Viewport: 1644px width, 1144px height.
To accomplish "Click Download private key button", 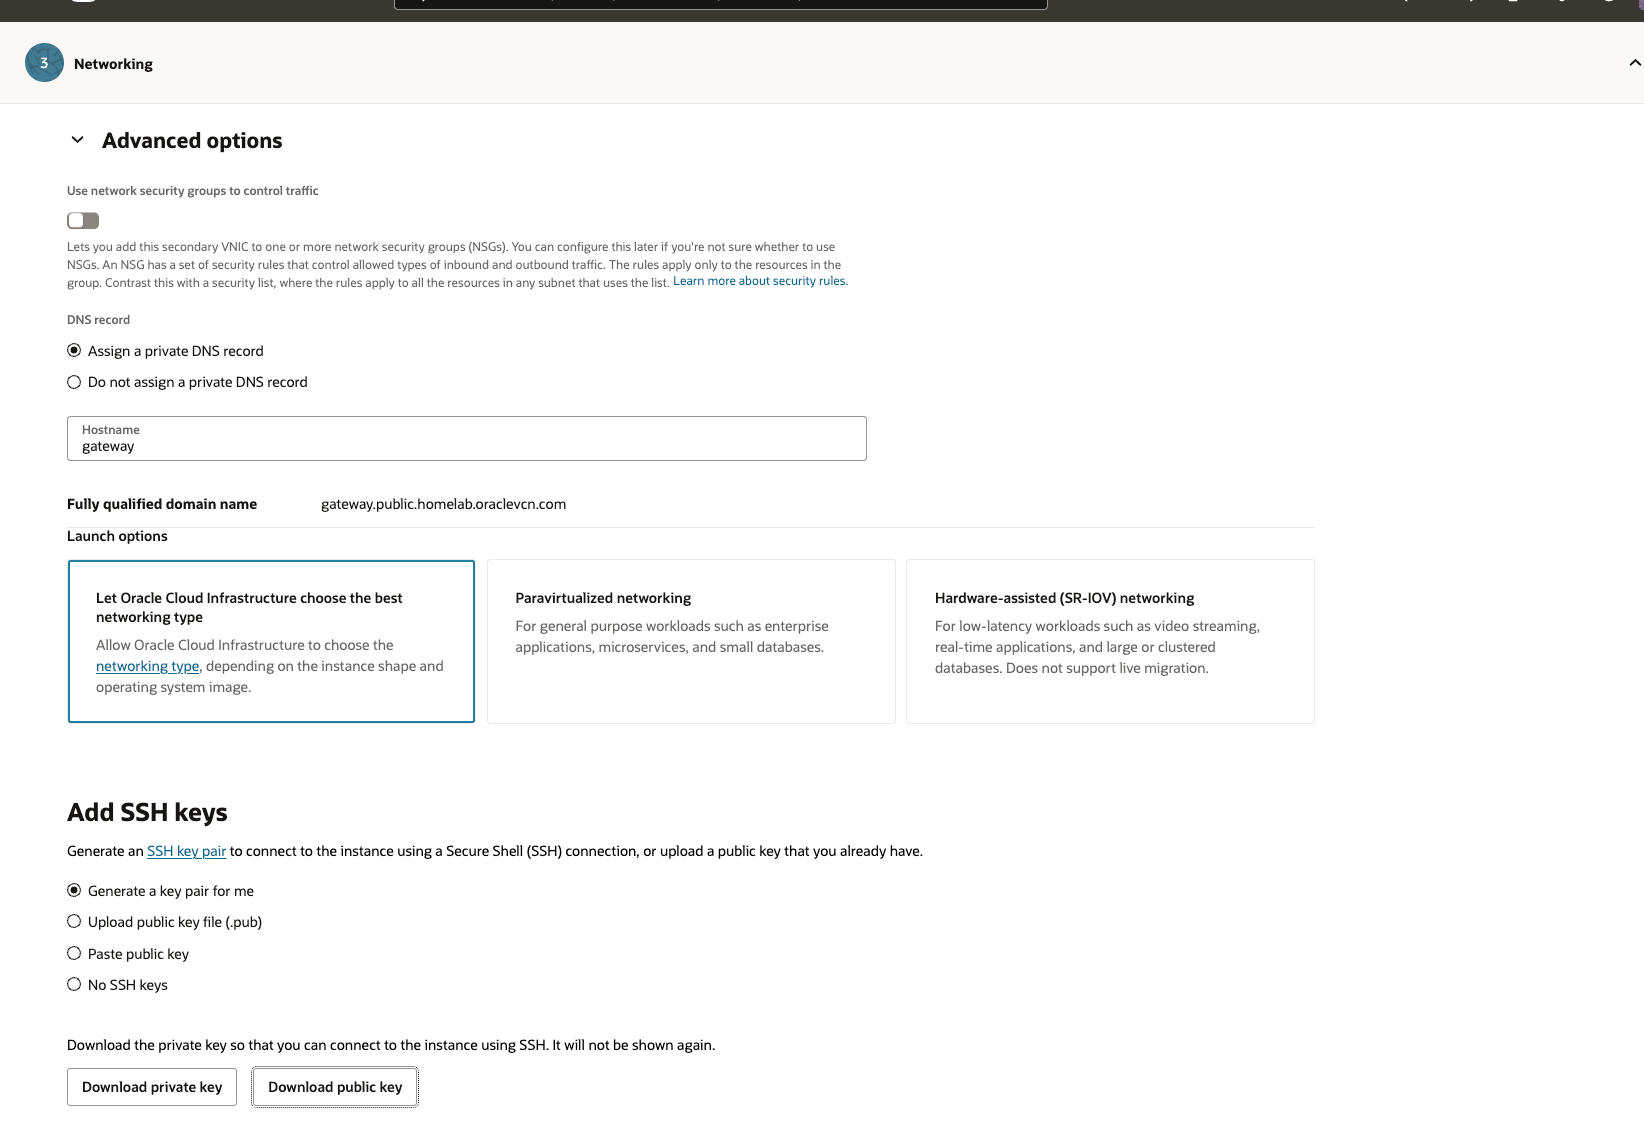I will click(x=152, y=1087).
